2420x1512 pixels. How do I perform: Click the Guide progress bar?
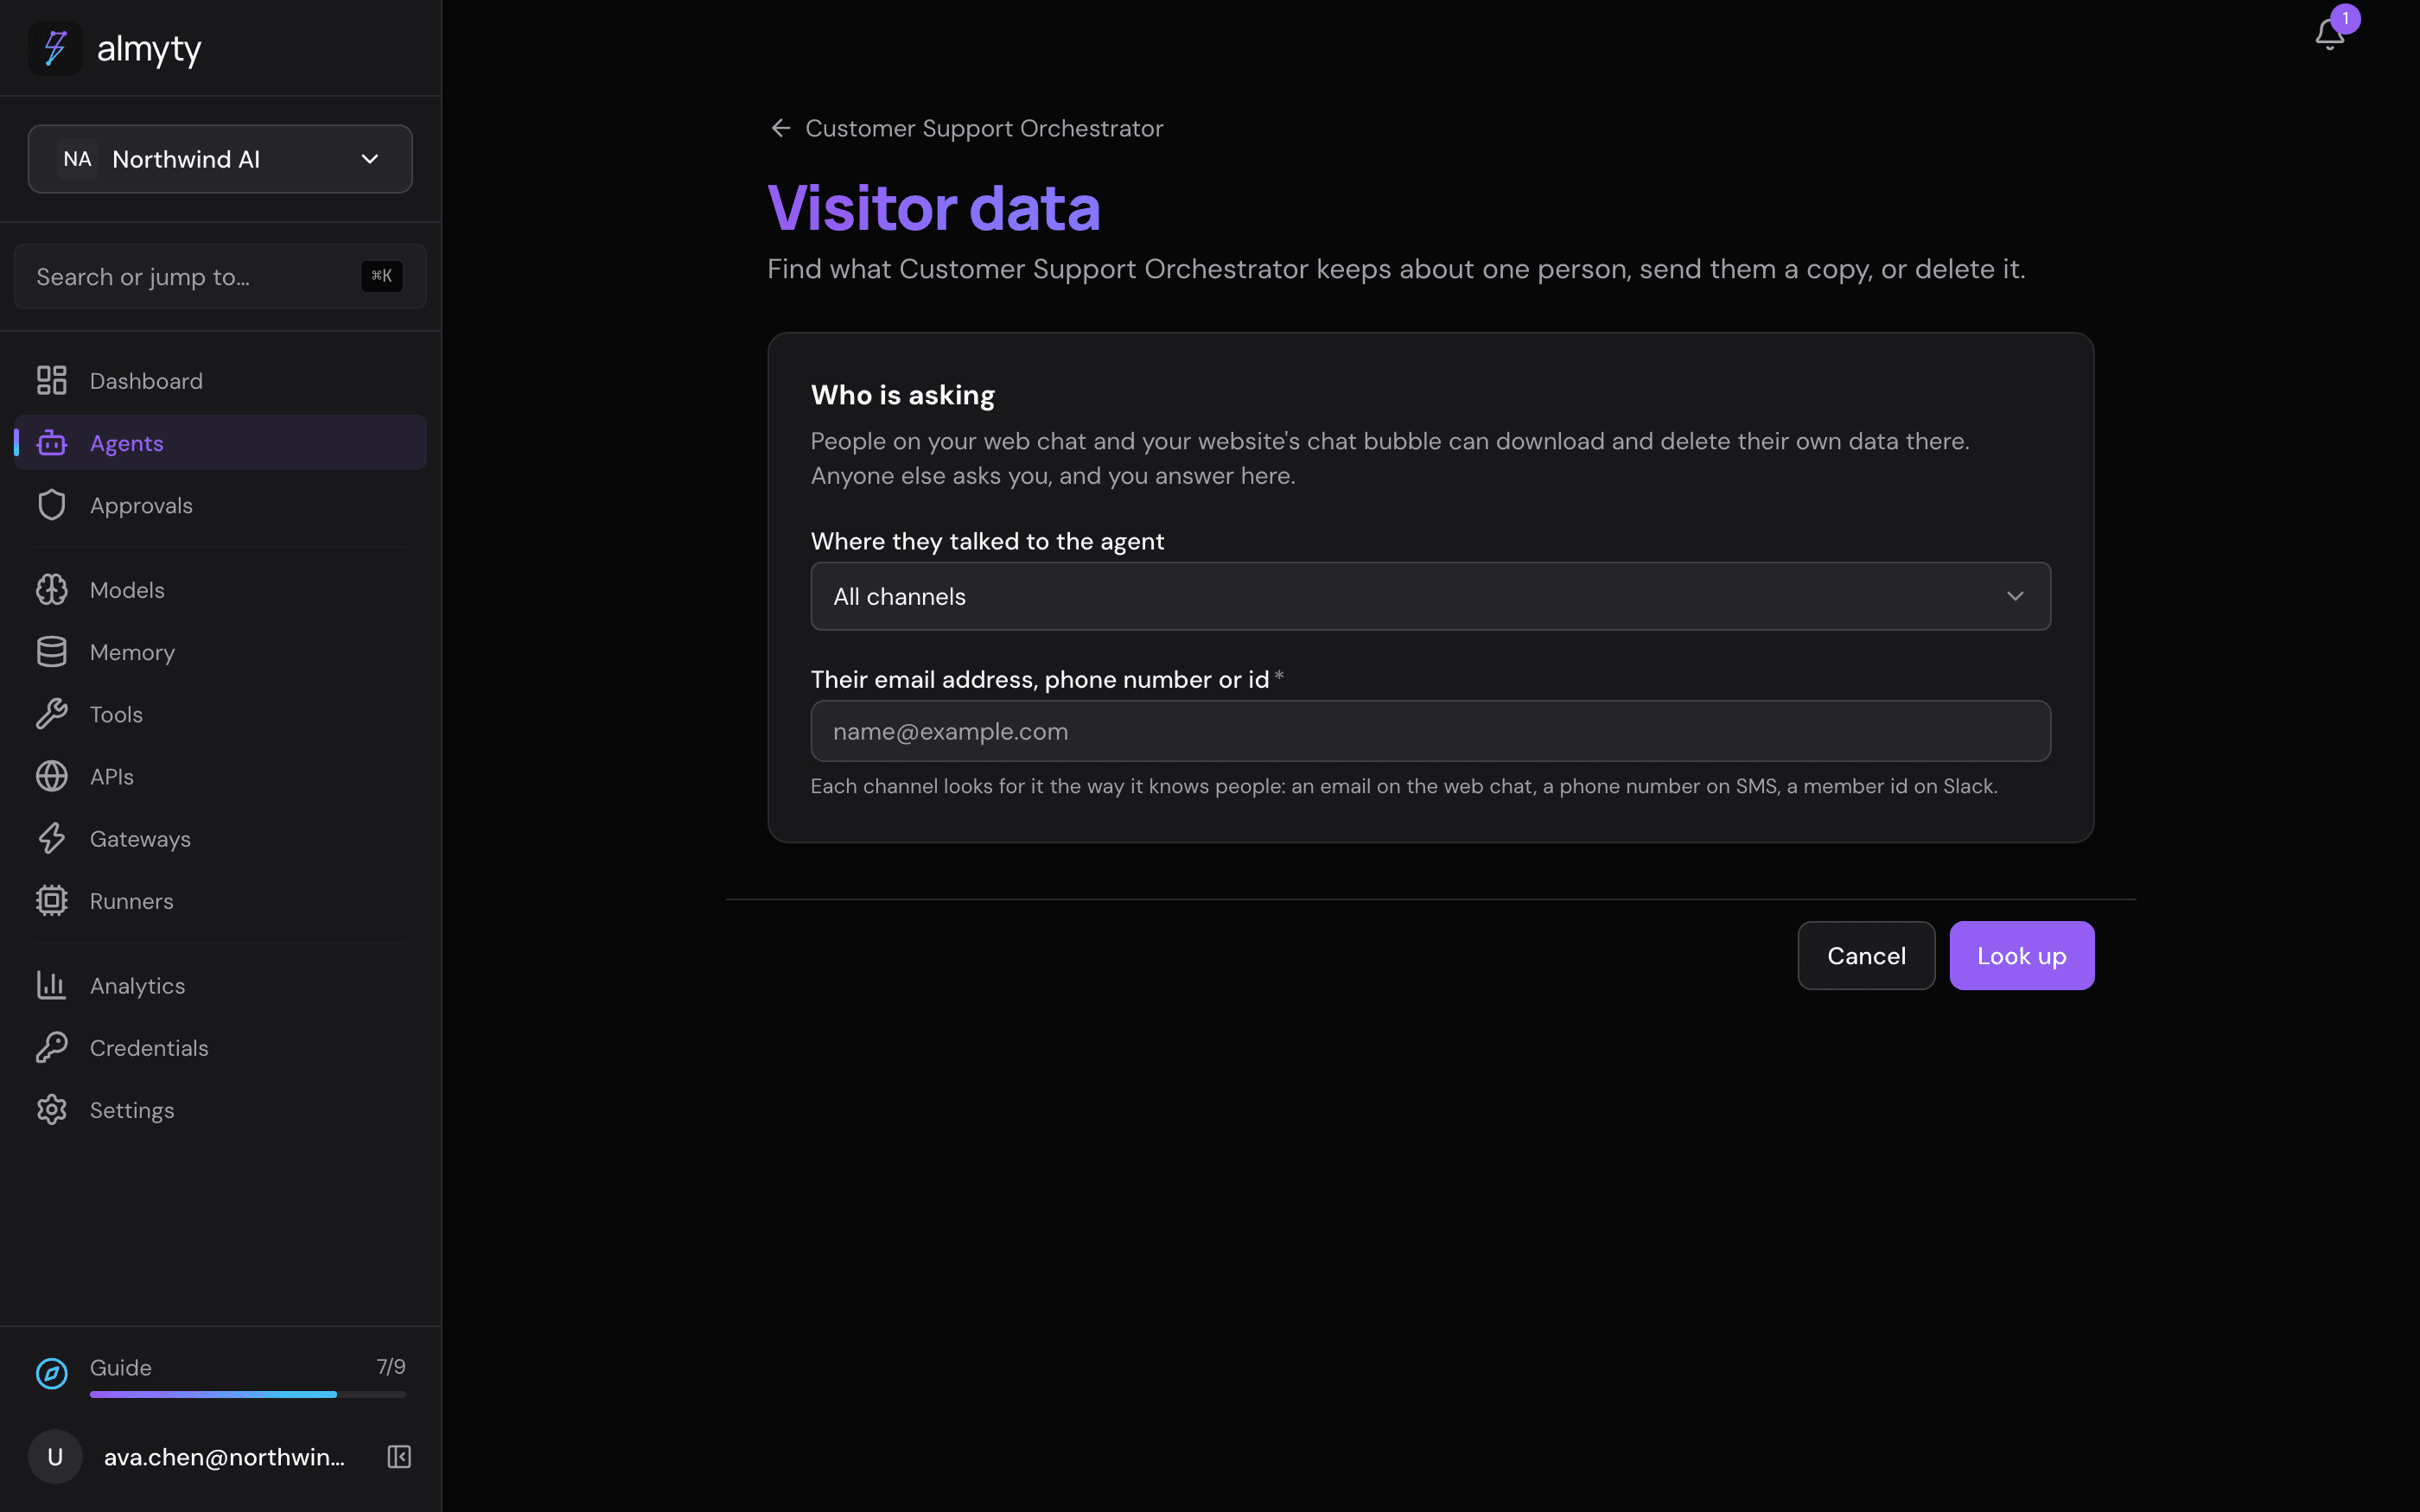248,1394
